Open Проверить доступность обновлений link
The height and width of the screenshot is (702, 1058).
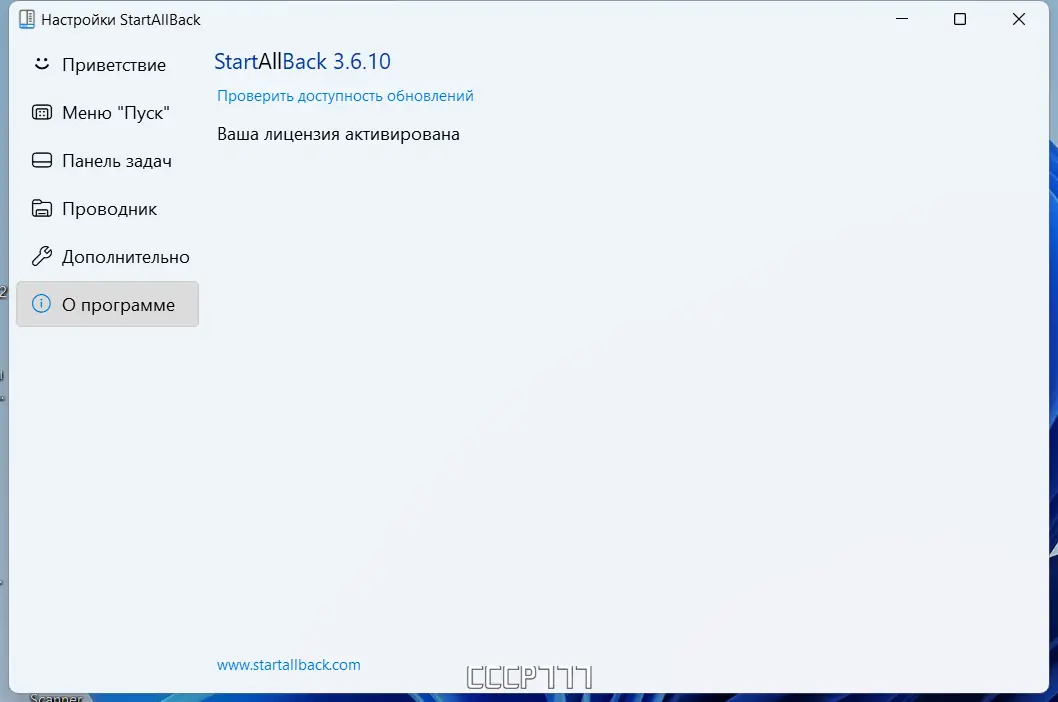coord(344,95)
